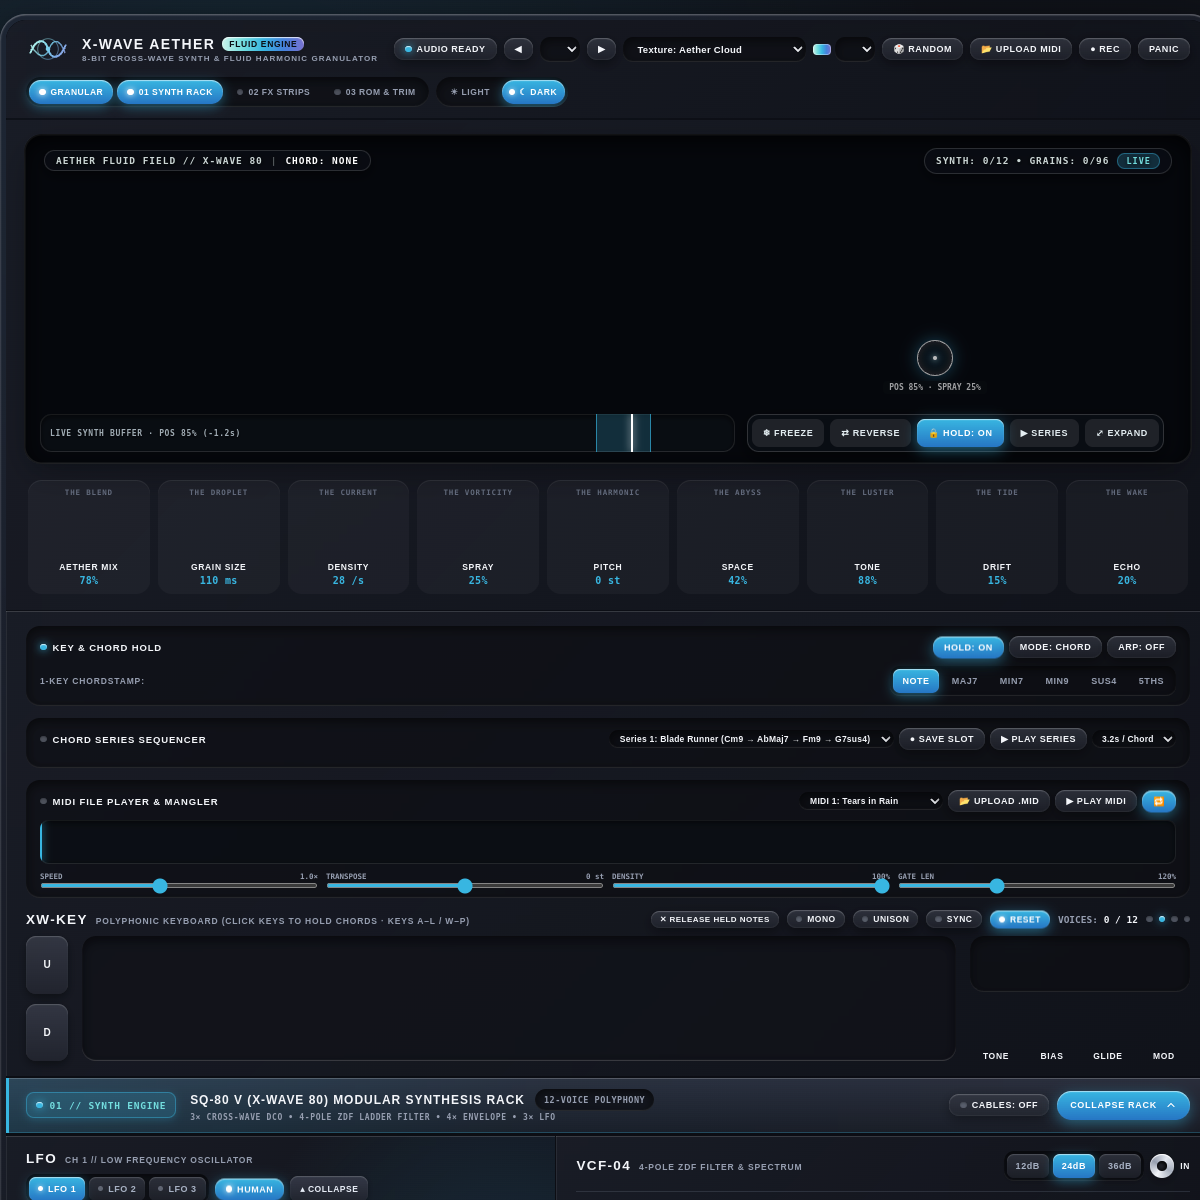Click Upload MIDI folder button in header
The width and height of the screenshot is (1200, 1200).
tap(1021, 49)
